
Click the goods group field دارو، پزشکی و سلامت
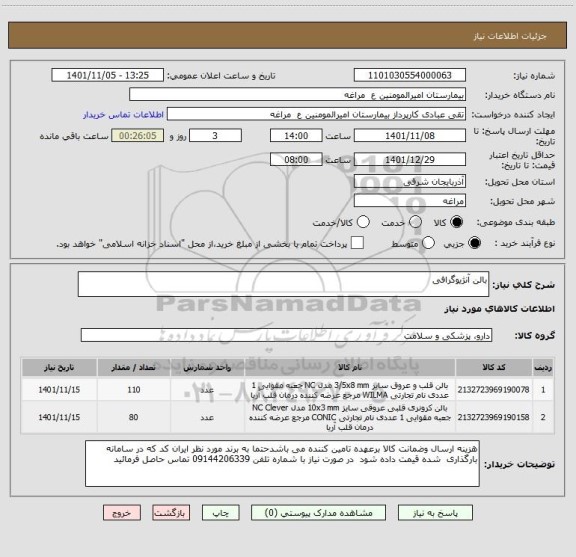(286, 335)
